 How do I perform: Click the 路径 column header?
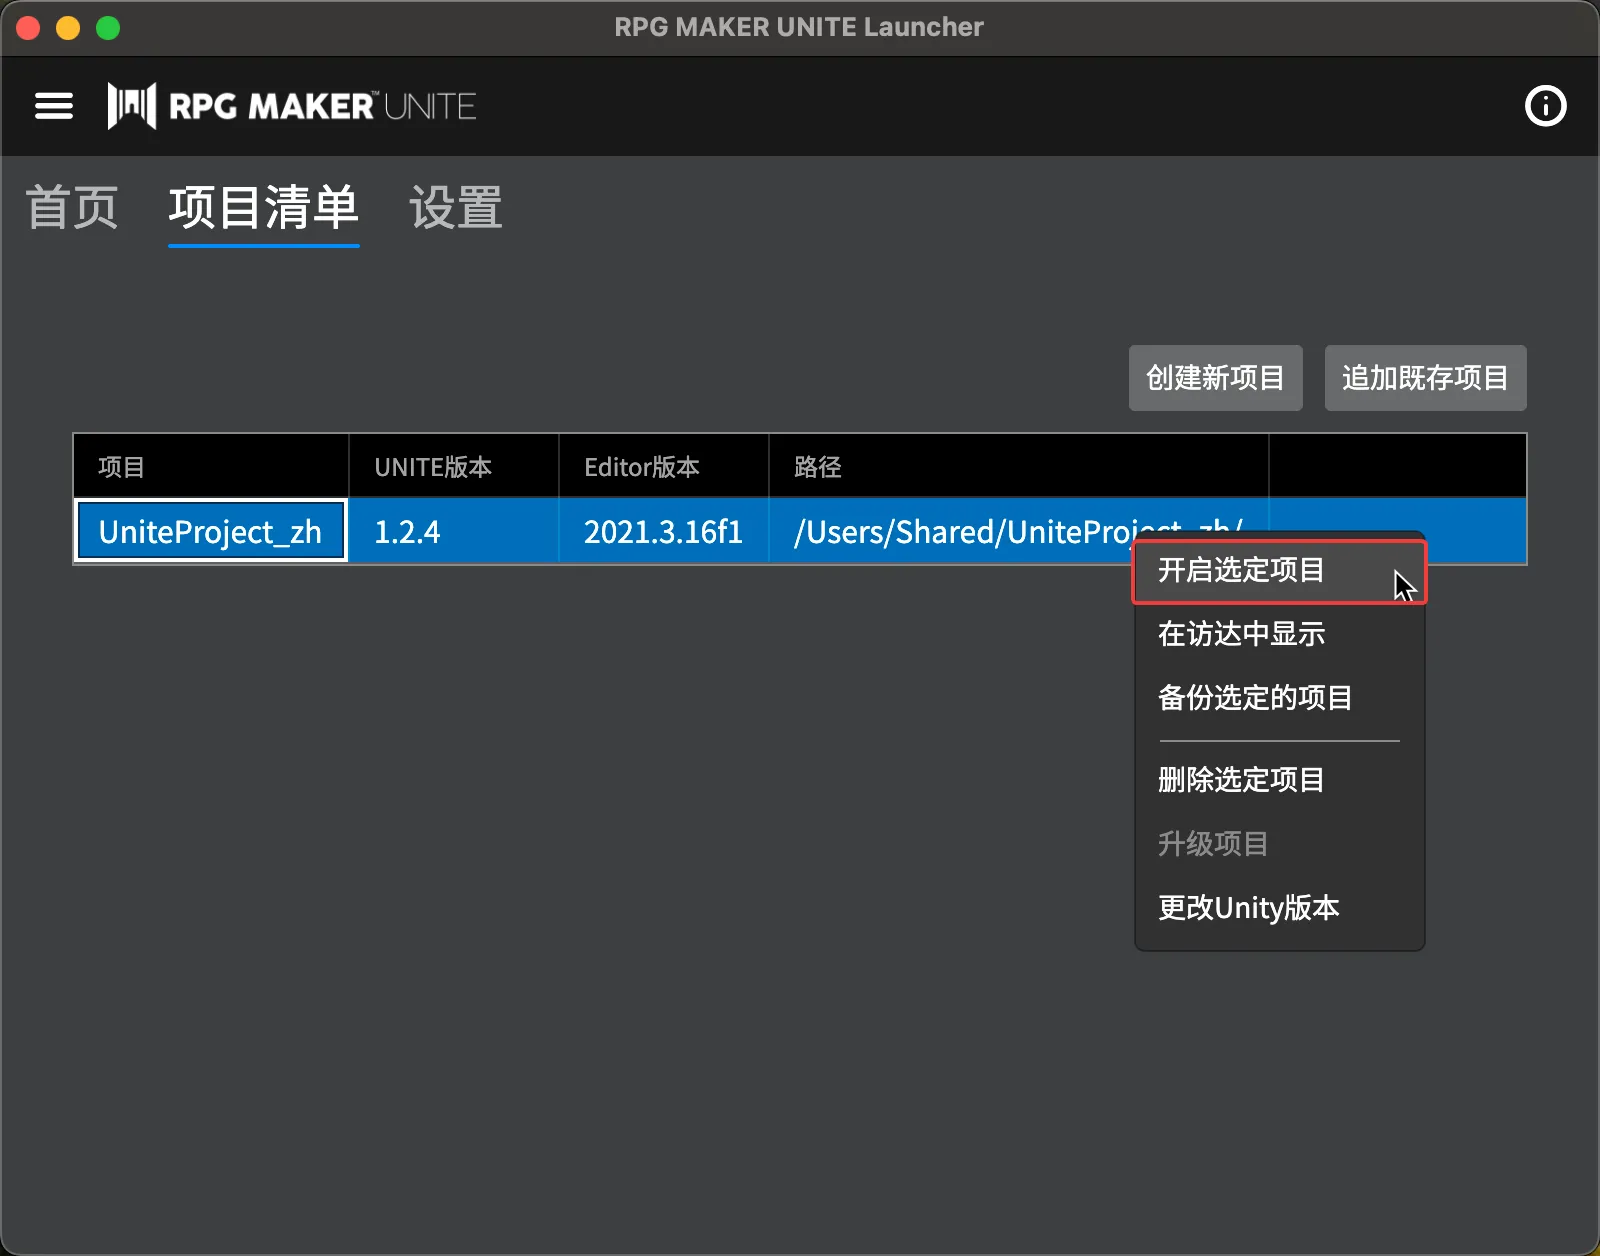click(1018, 467)
